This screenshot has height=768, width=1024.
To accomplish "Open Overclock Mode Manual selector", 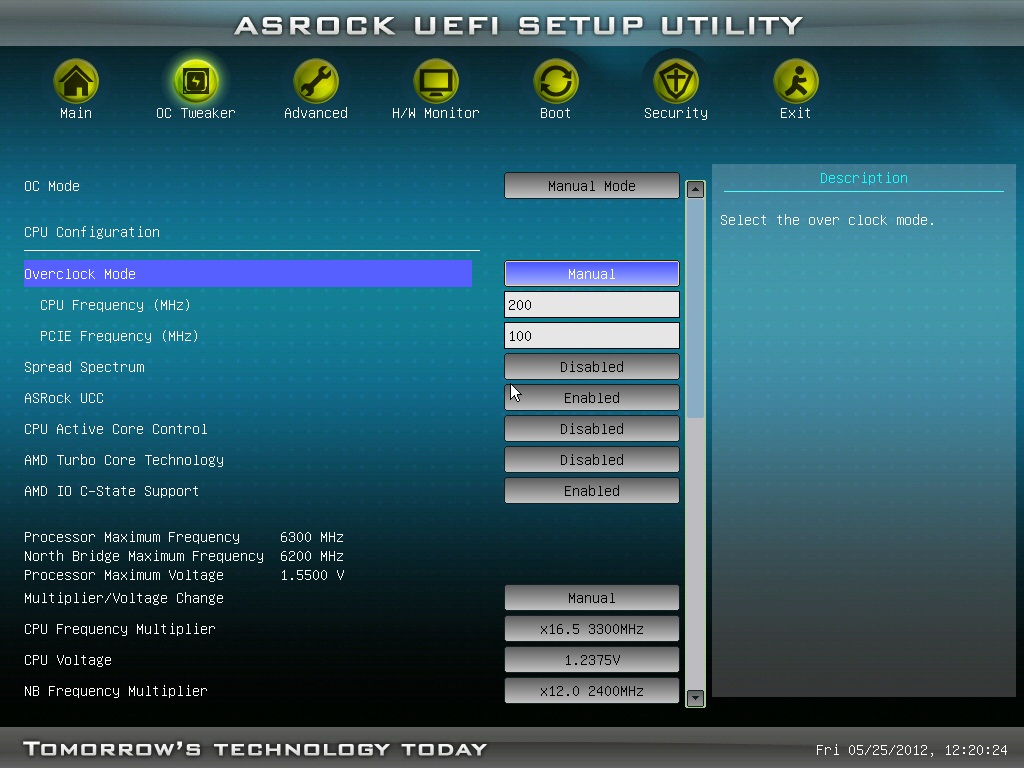I will point(592,274).
